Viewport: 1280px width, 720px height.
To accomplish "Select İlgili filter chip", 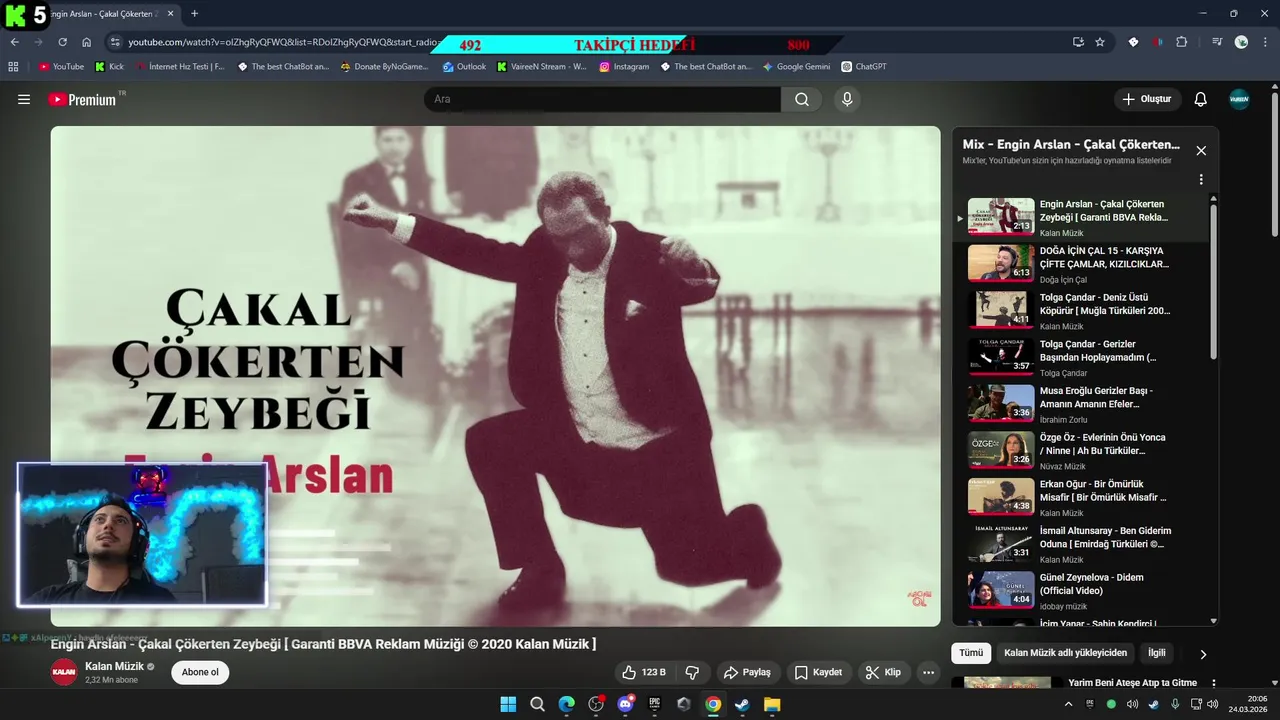I will pos(1156,653).
